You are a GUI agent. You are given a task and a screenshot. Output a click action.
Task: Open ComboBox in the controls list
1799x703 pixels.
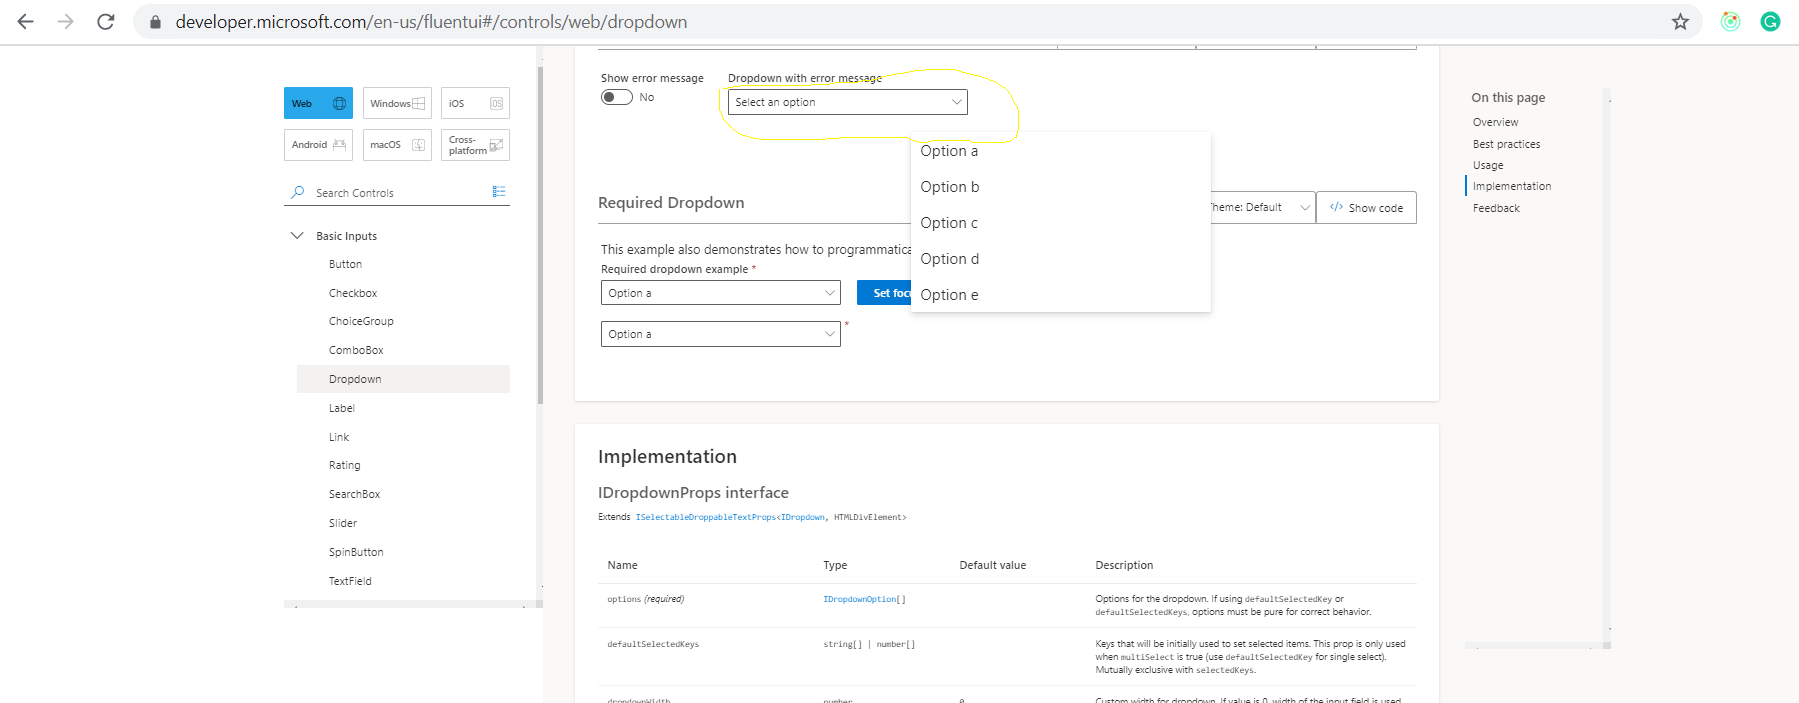point(356,350)
